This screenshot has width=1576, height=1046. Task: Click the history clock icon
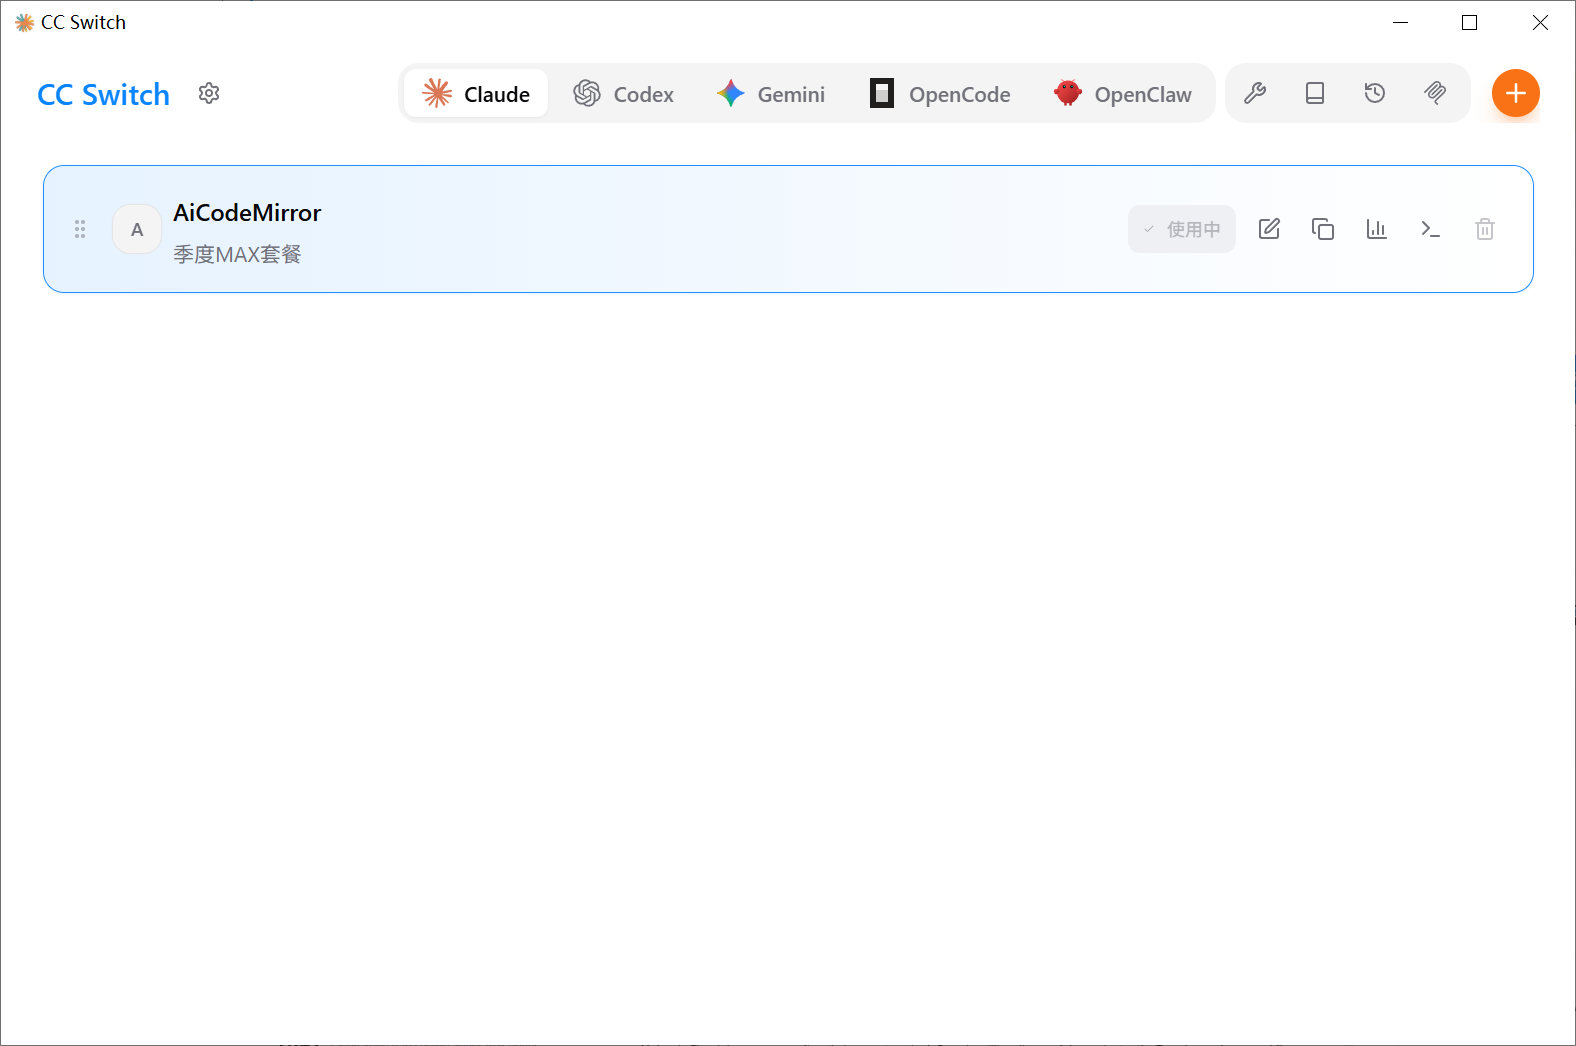tap(1375, 93)
